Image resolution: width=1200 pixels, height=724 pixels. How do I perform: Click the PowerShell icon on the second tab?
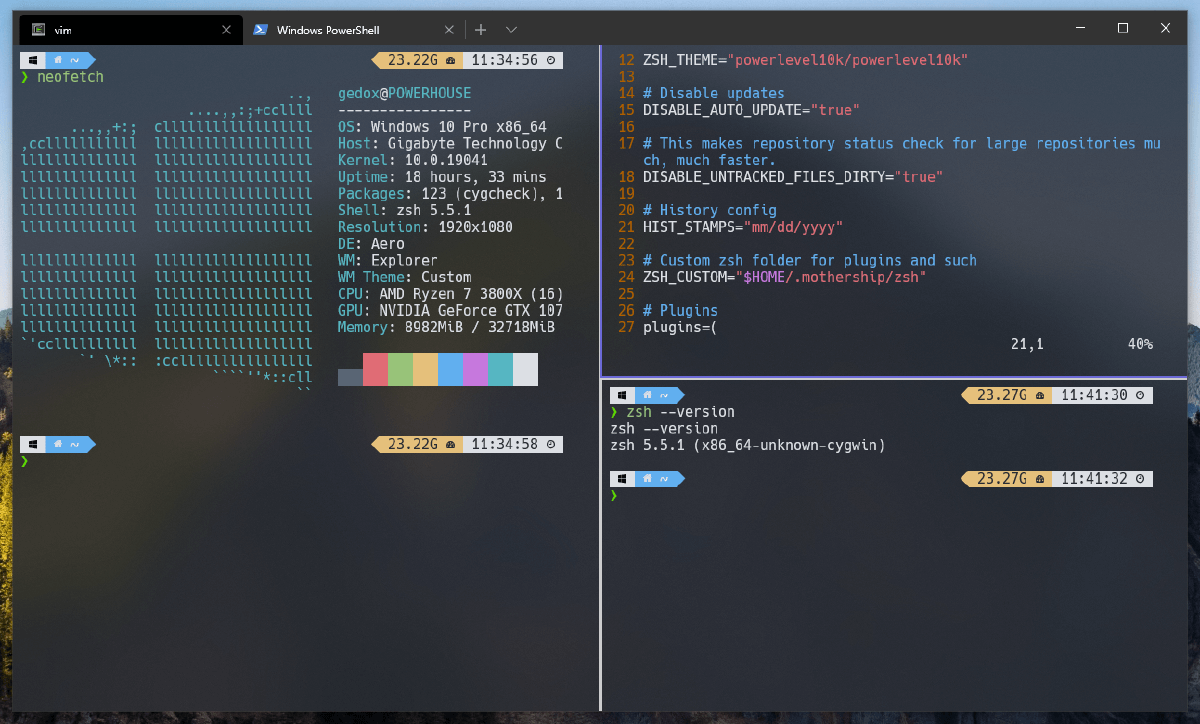259,30
